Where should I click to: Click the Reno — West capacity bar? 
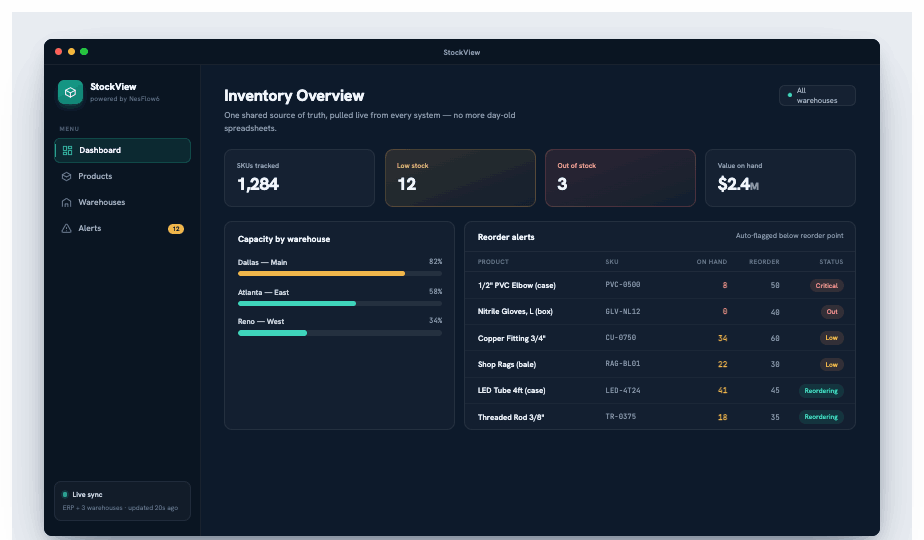(340, 333)
